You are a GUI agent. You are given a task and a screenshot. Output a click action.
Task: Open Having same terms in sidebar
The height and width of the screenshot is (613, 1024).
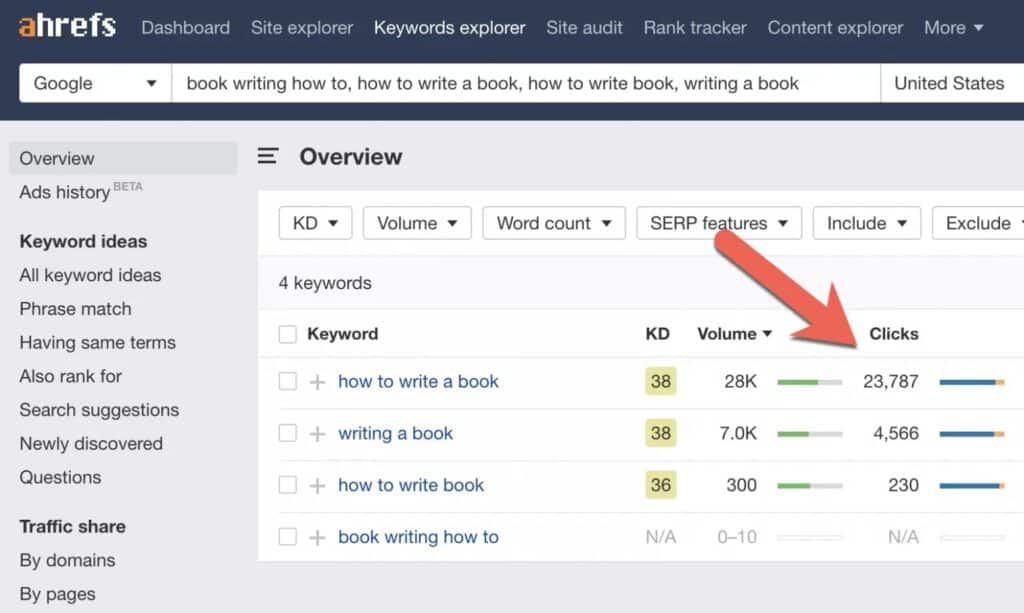coord(97,342)
